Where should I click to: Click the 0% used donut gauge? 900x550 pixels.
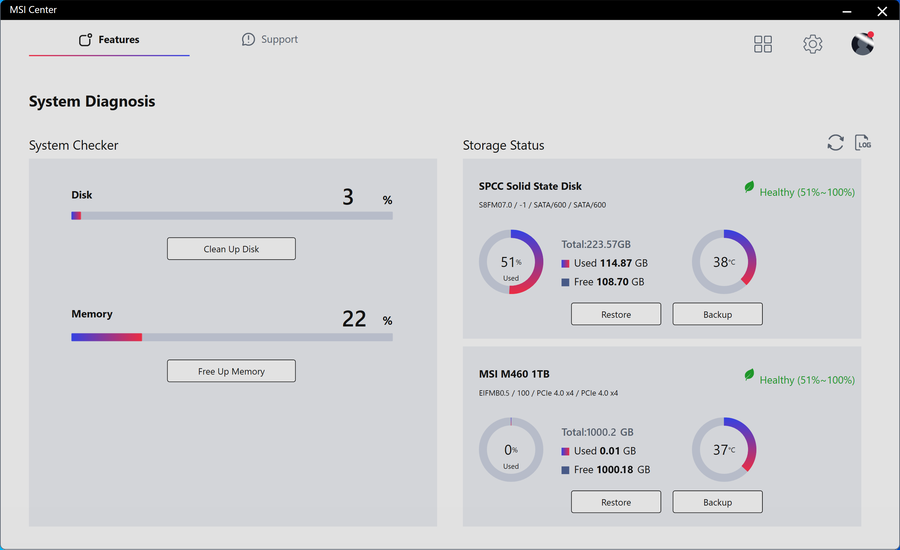[511, 450]
